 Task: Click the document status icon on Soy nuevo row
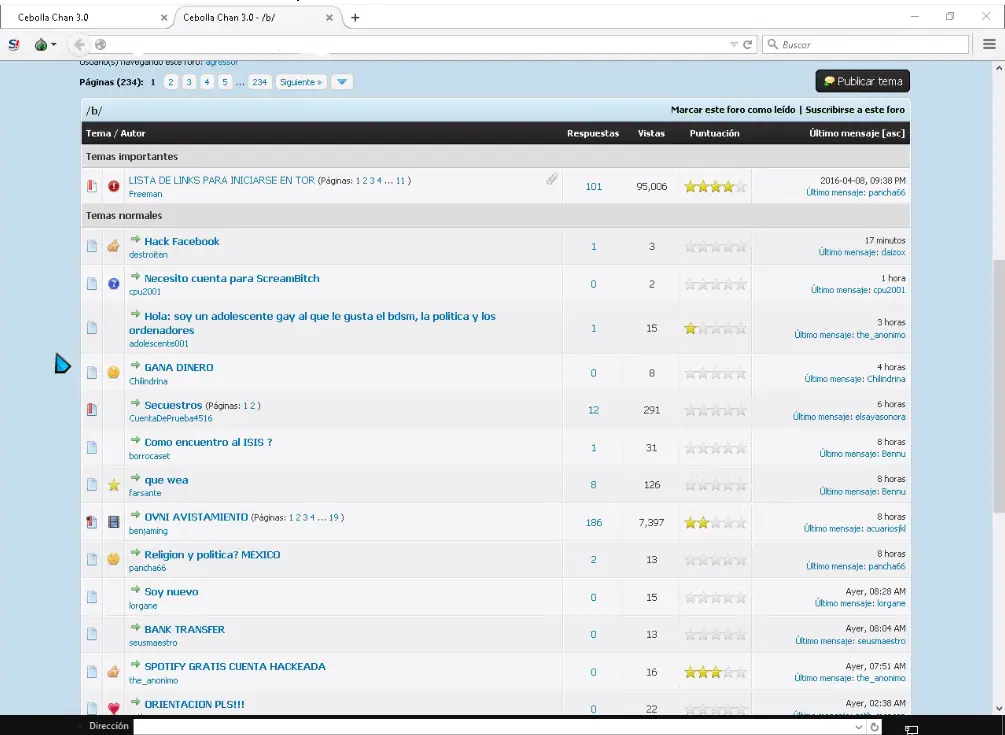click(92, 597)
